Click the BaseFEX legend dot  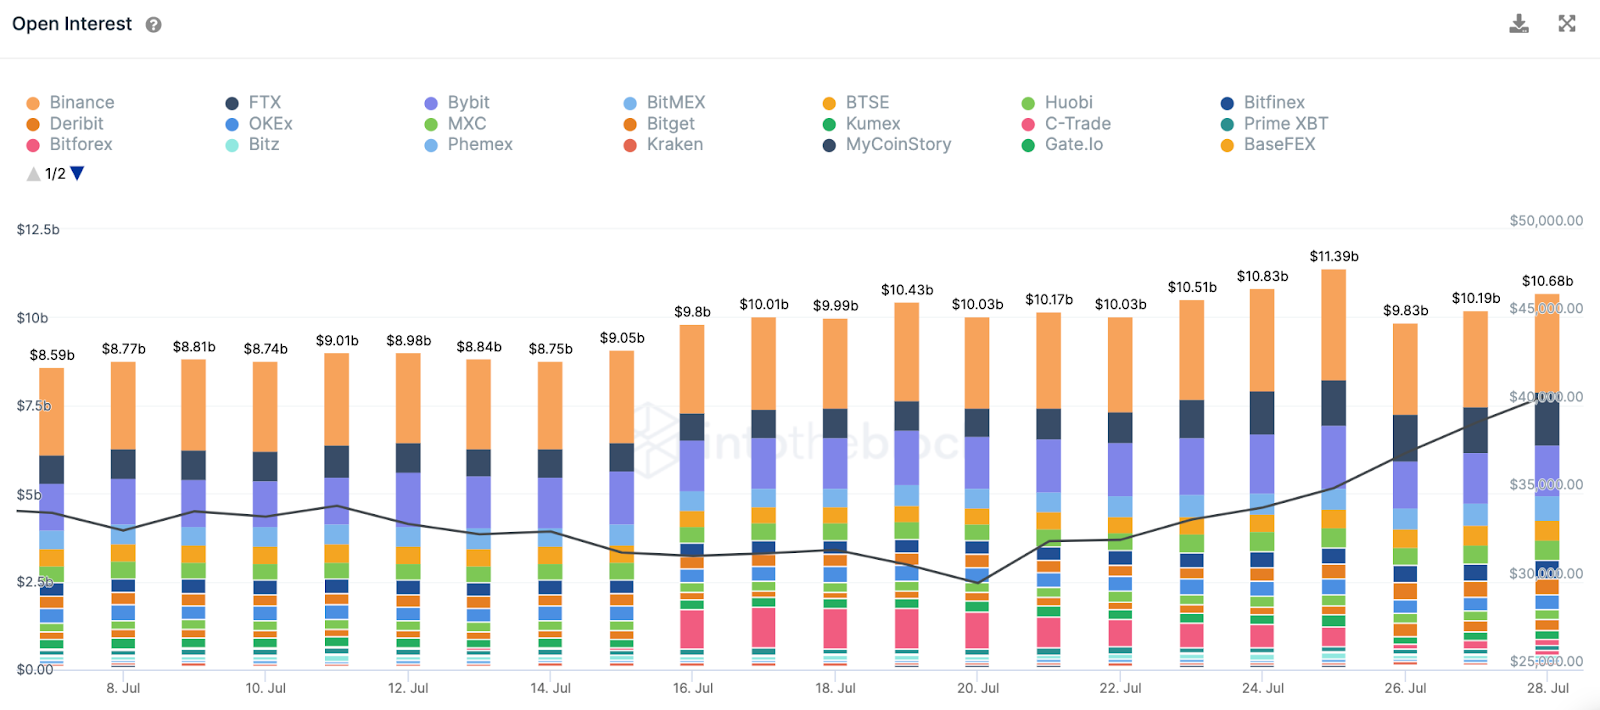pyautogui.click(x=1227, y=145)
